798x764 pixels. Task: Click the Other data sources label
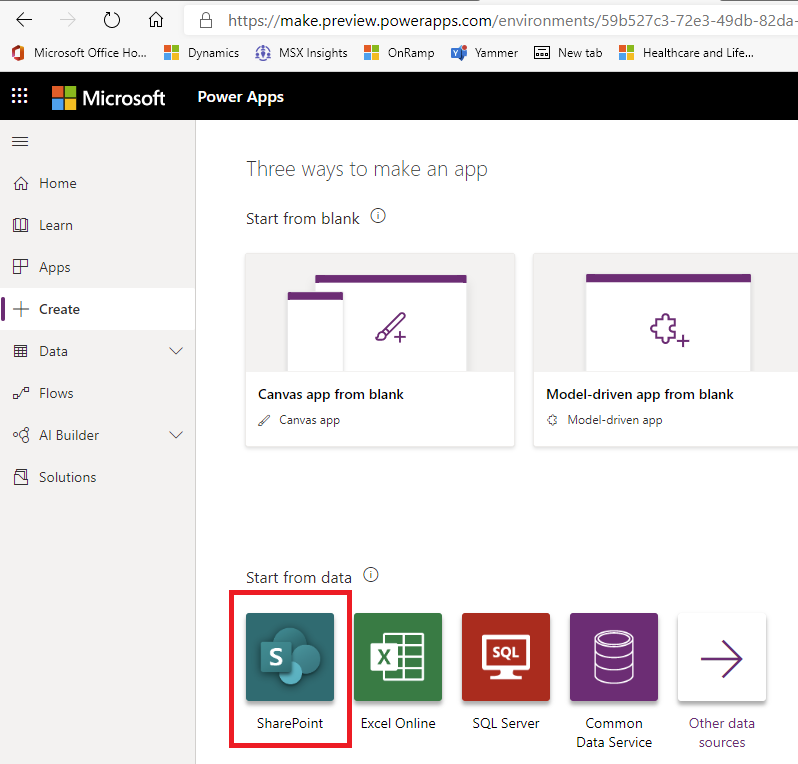pyautogui.click(x=722, y=733)
